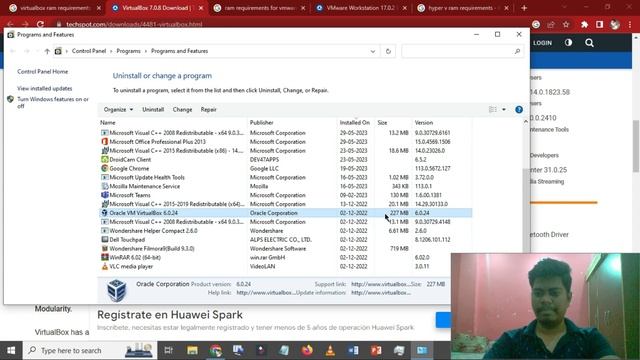This screenshot has width=640, height=360.
Task: Open View installed updates link
Action: click(x=44, y=88)
